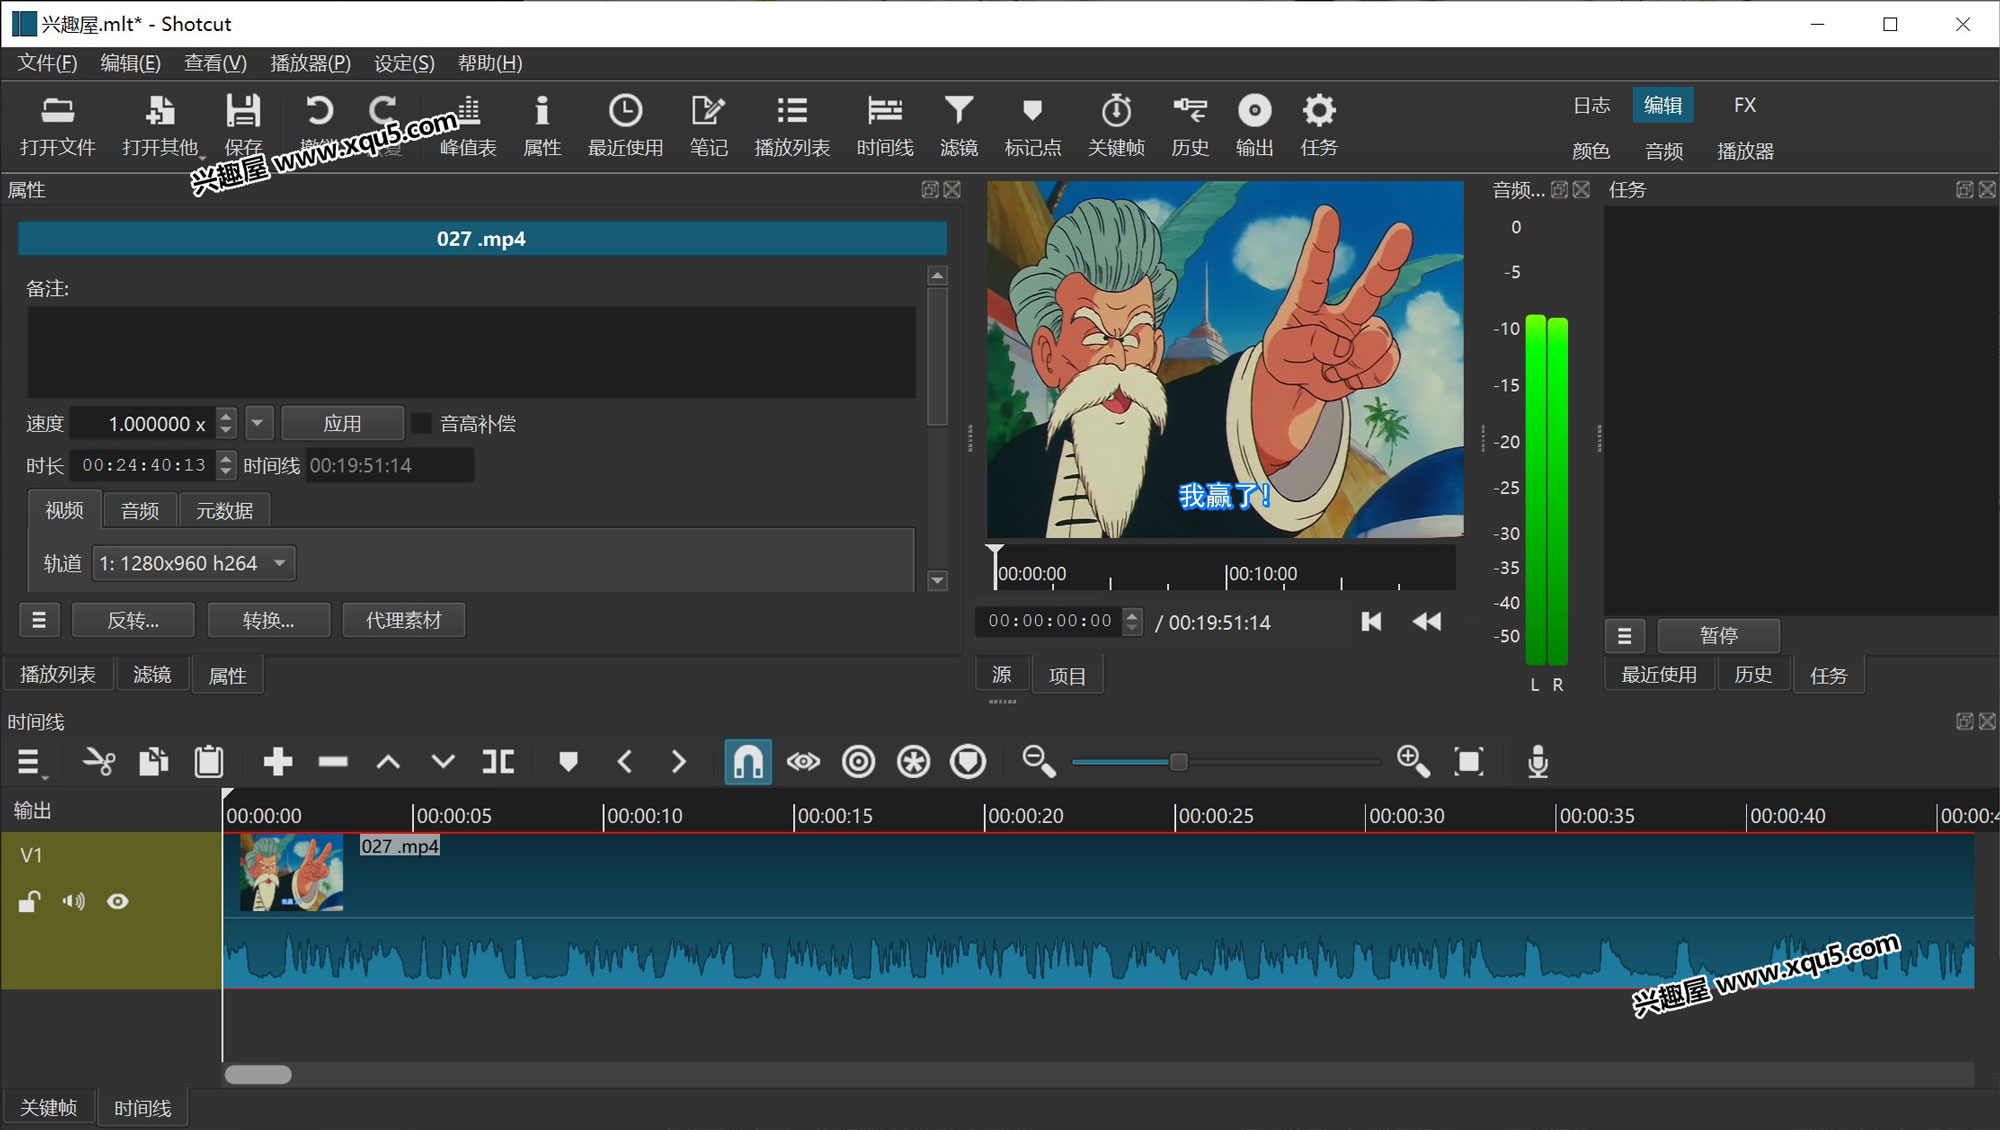Click the 反转... button
This screenshot has height=1130, width=2000.
(133, 621)
